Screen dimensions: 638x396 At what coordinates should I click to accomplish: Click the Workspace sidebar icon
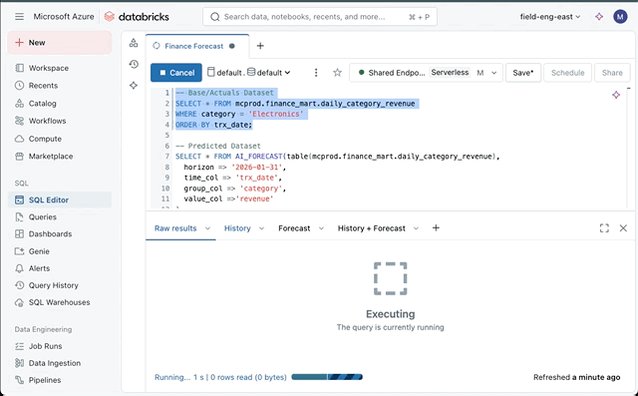click(x=19, y=68)
